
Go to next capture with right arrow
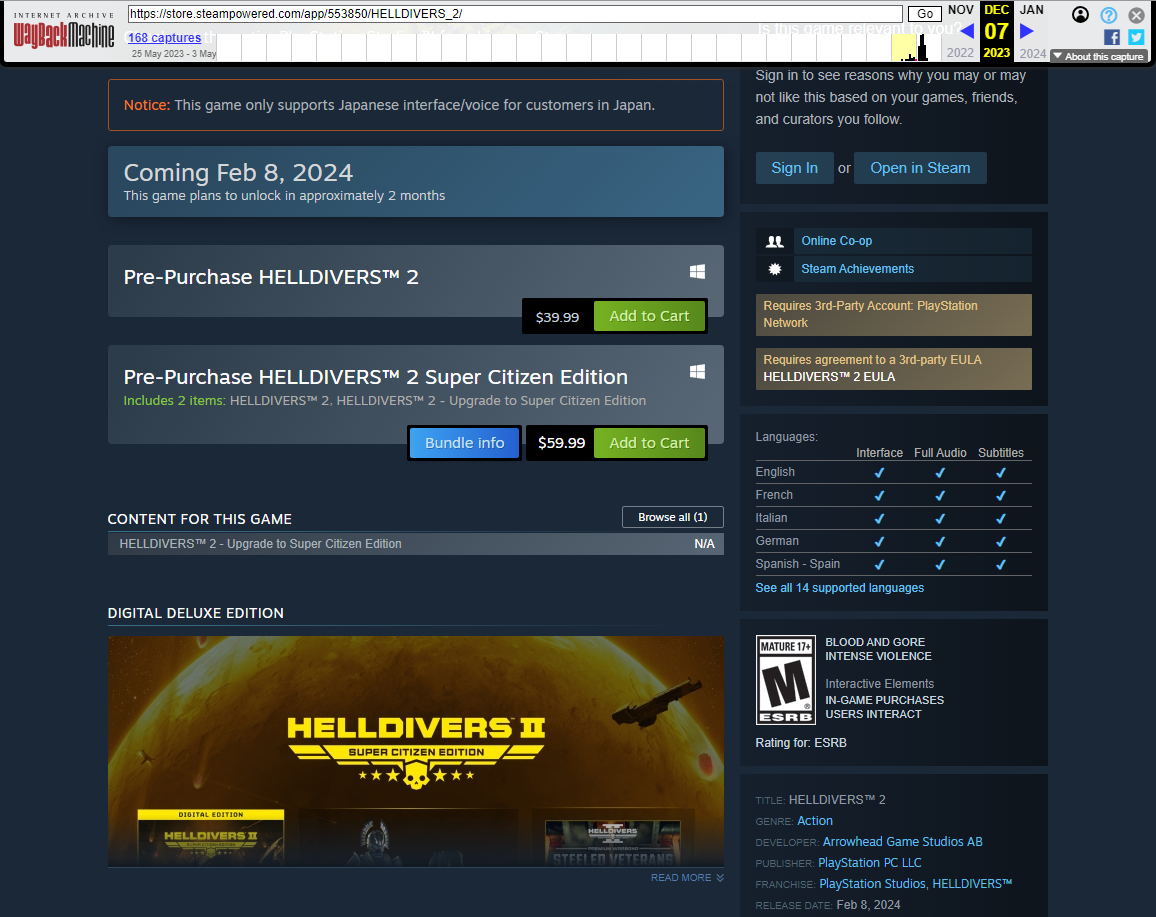1026,31
